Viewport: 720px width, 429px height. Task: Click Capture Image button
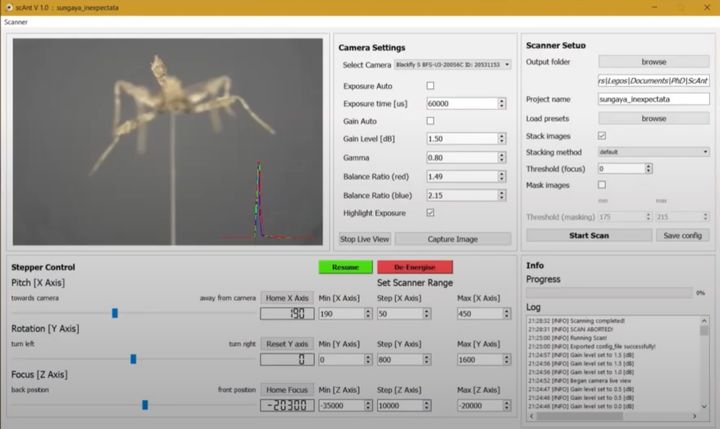click(x=454, y=239)
